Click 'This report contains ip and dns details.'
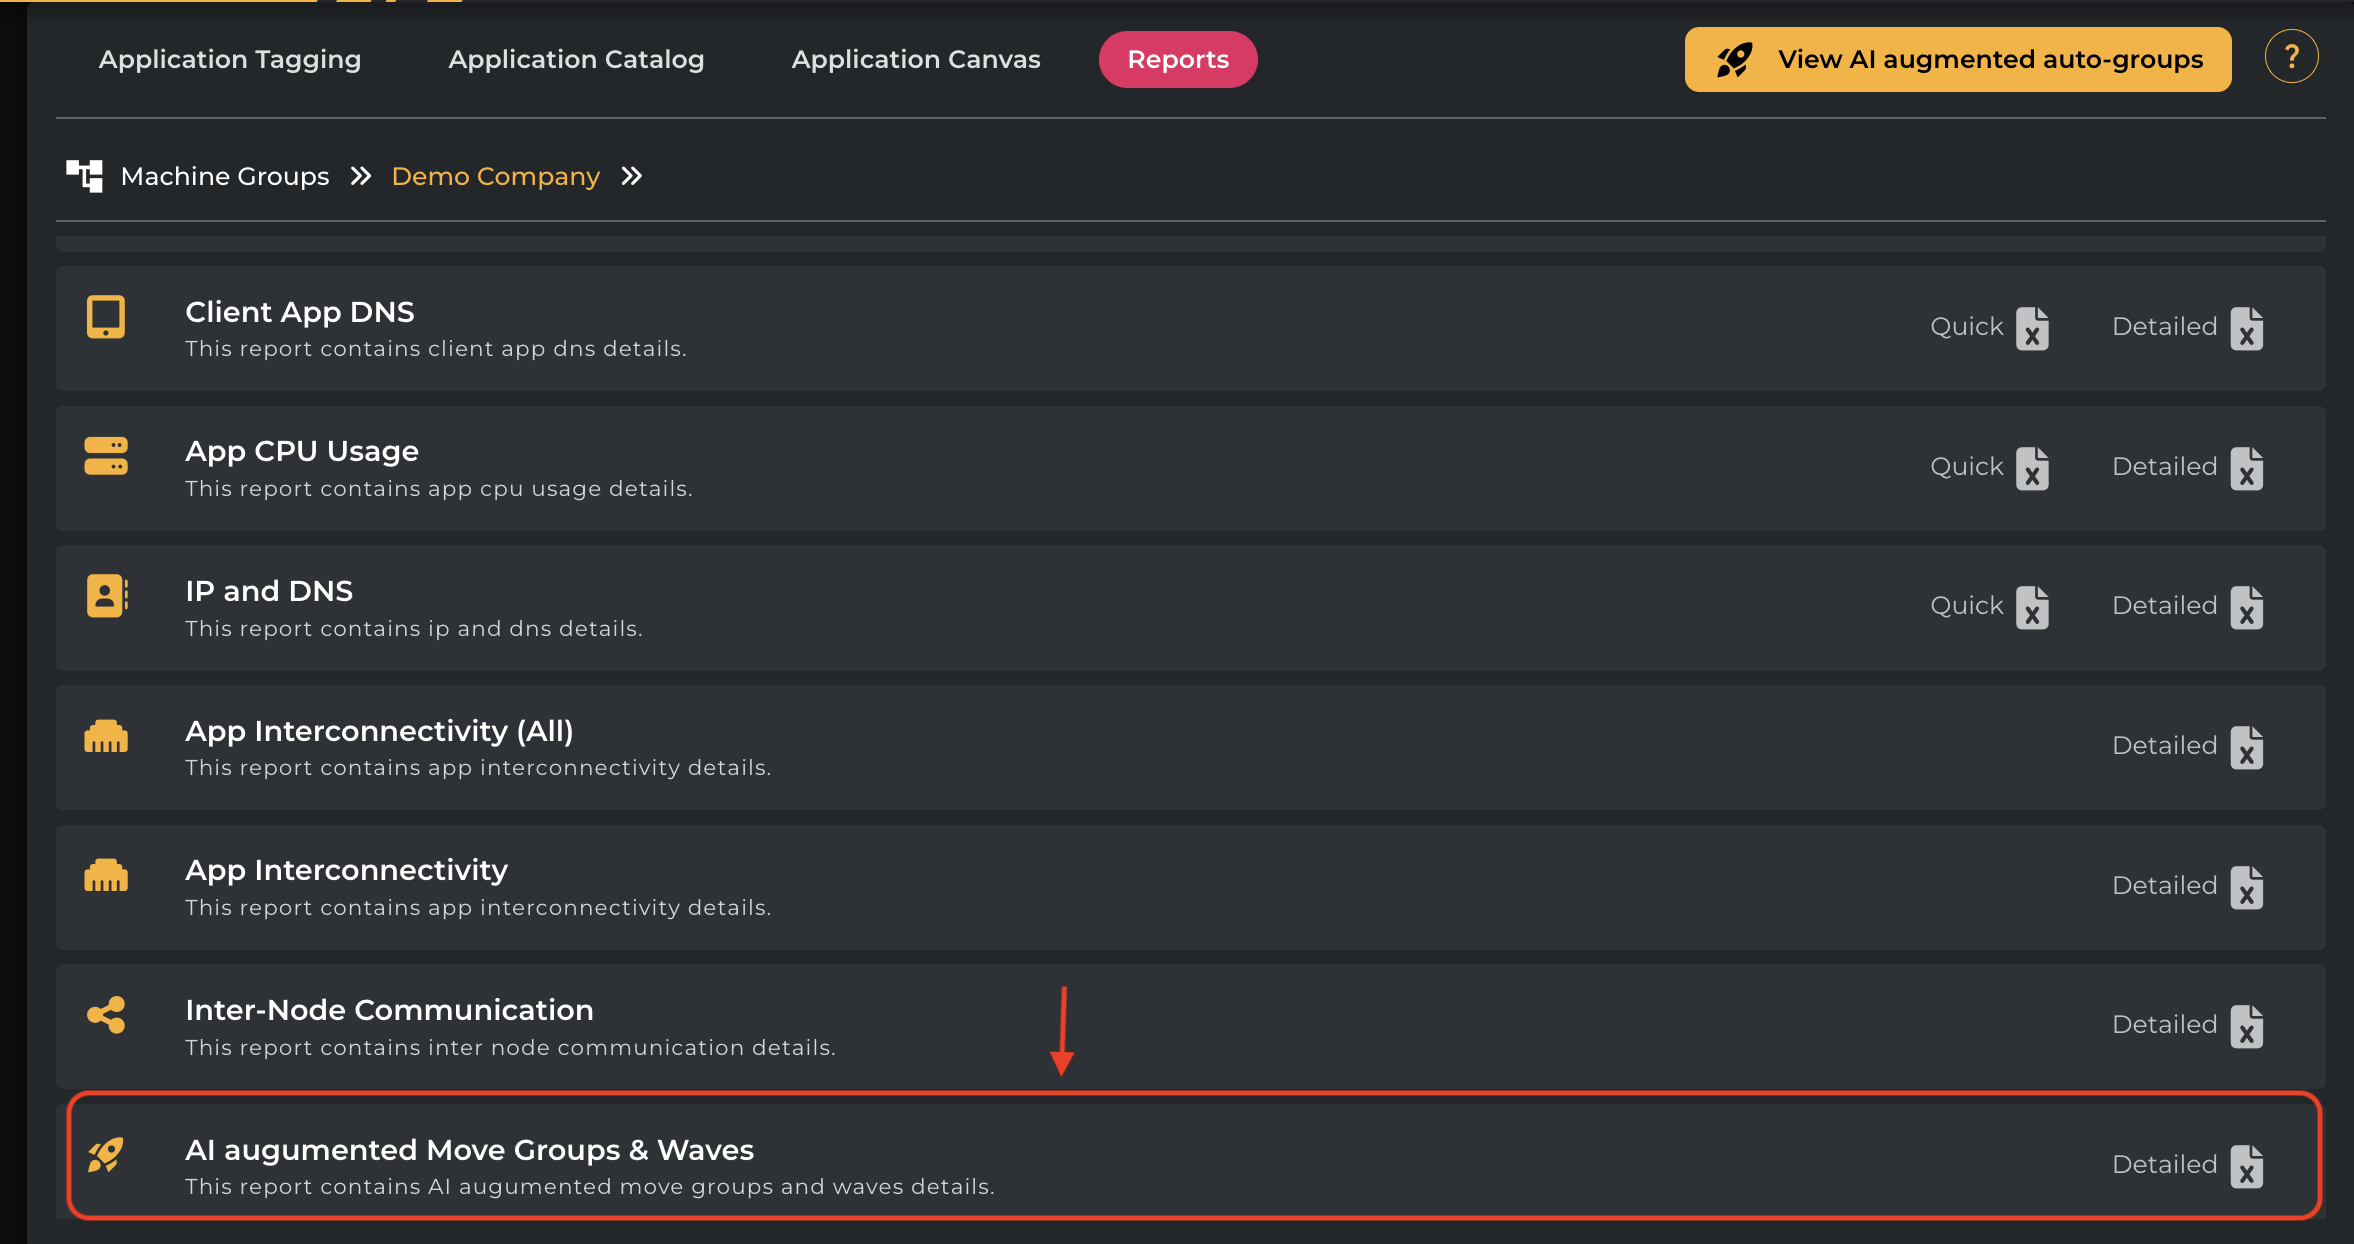This screenshot has height=1244, width=2354. click(414, 629)
